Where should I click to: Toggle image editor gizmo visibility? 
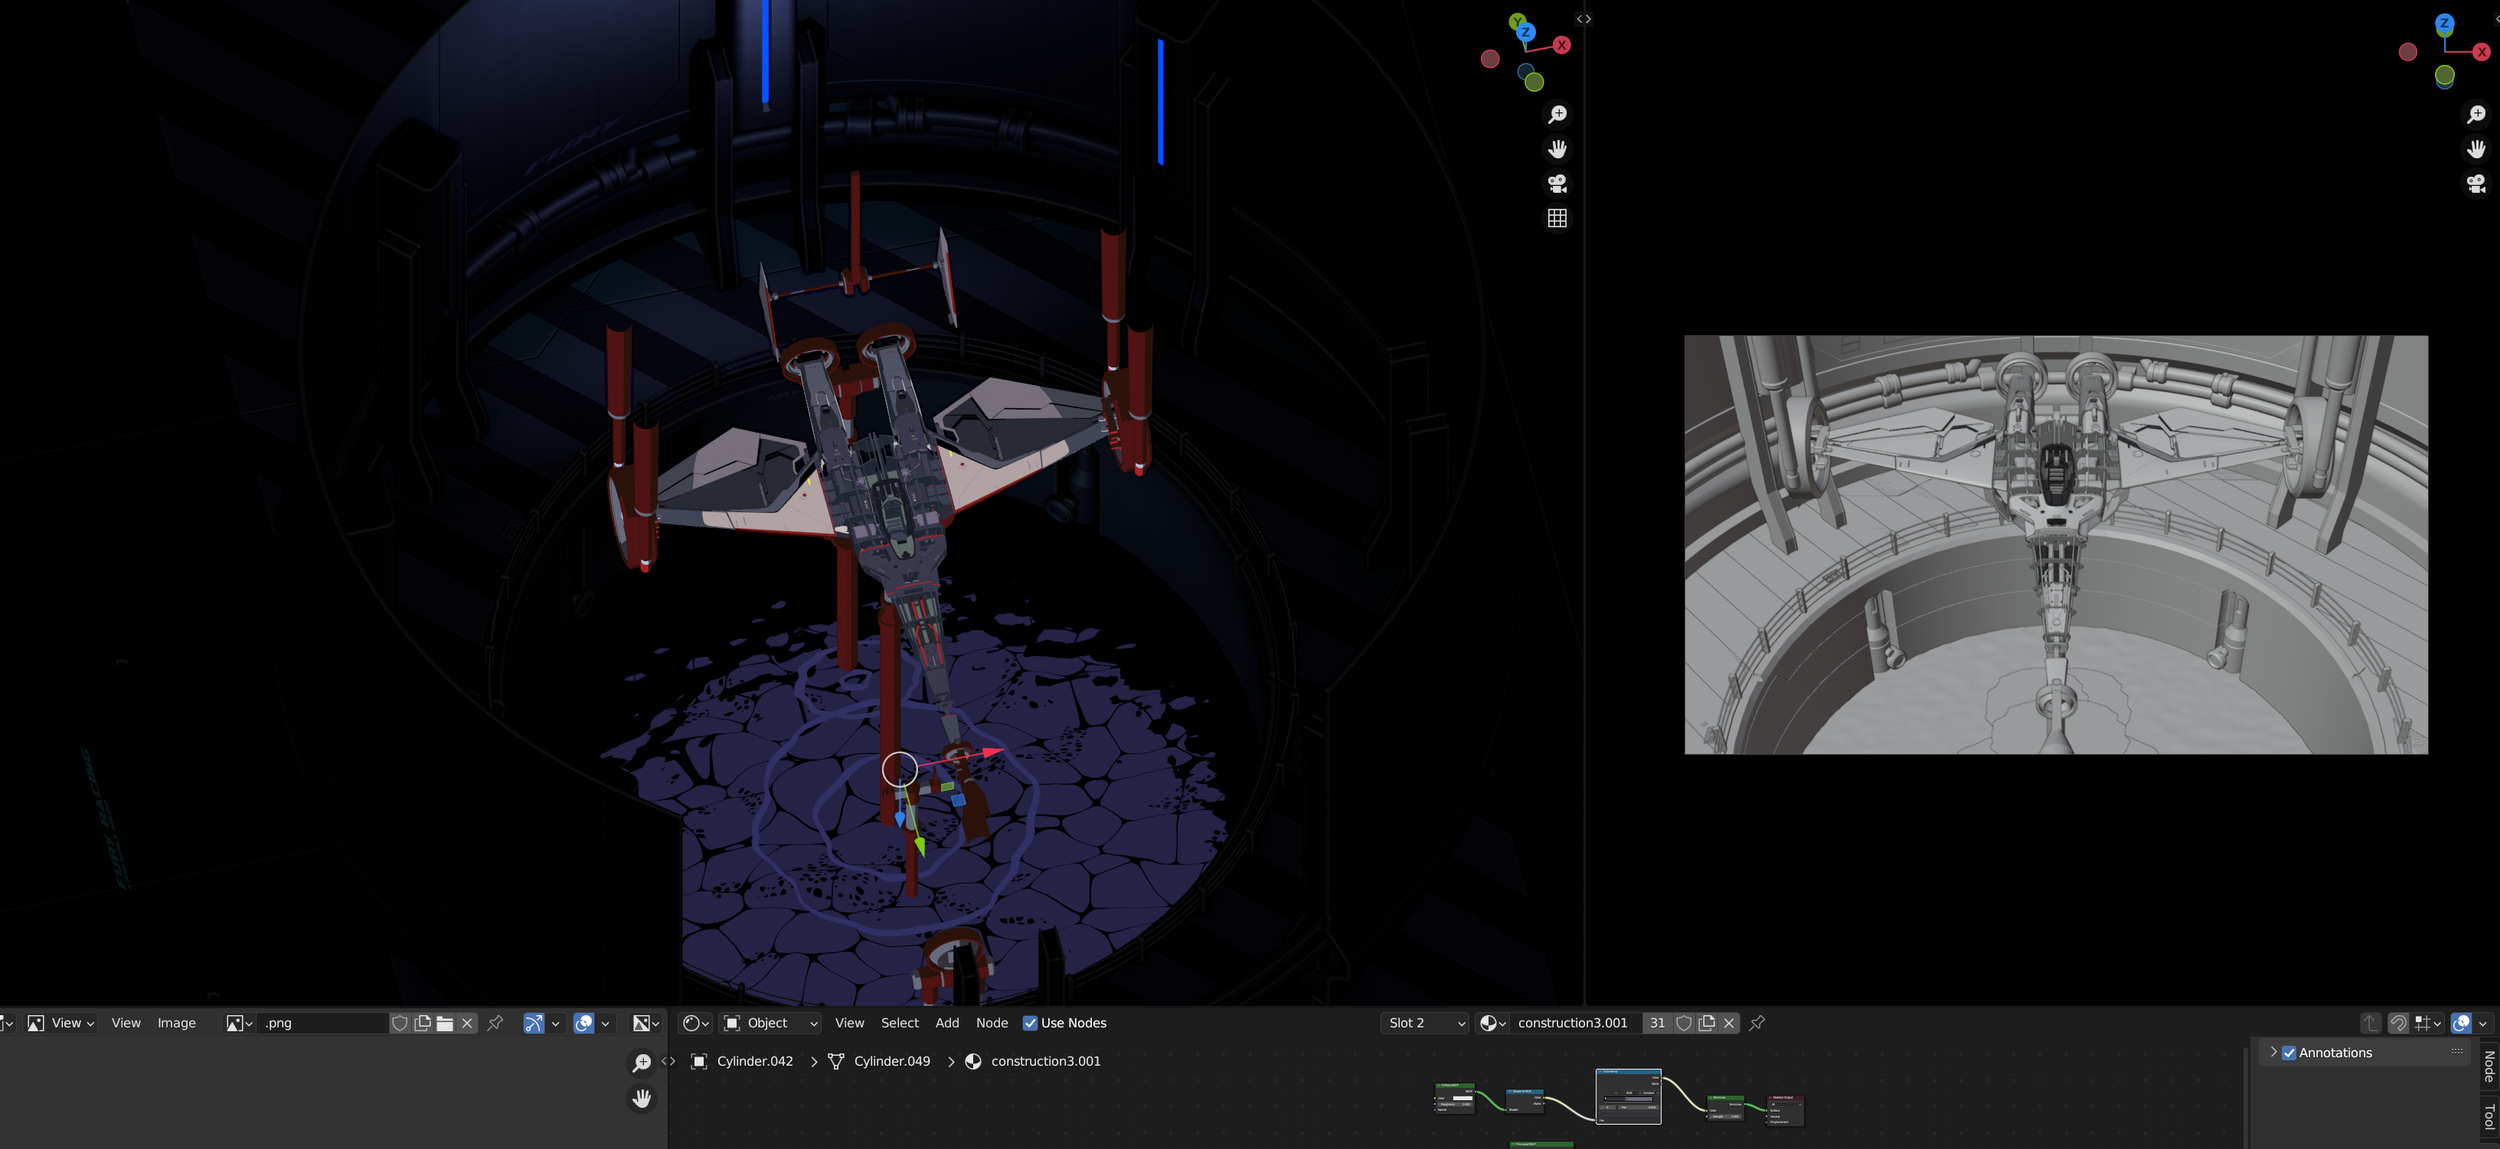coord(534,1023)
